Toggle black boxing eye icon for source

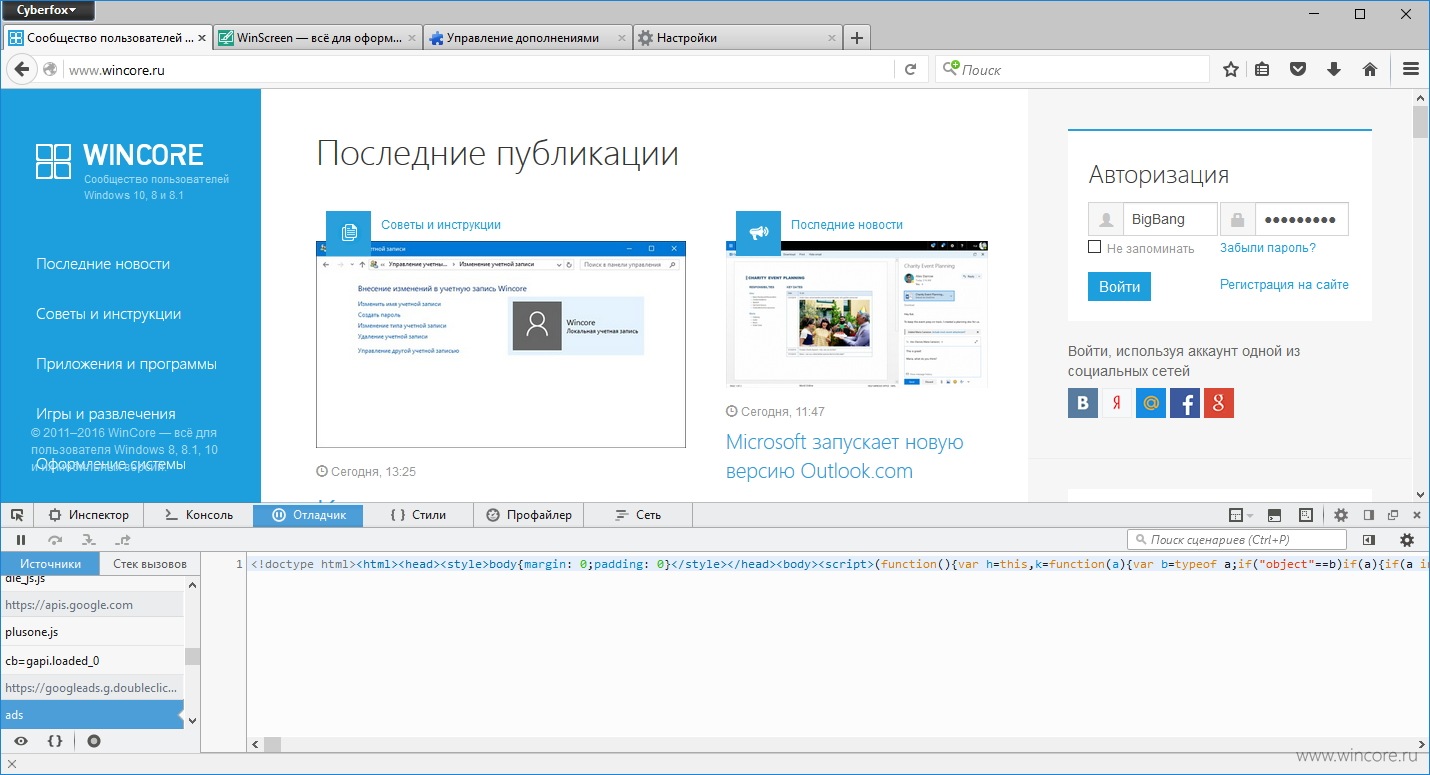click(x=20, y=741)
